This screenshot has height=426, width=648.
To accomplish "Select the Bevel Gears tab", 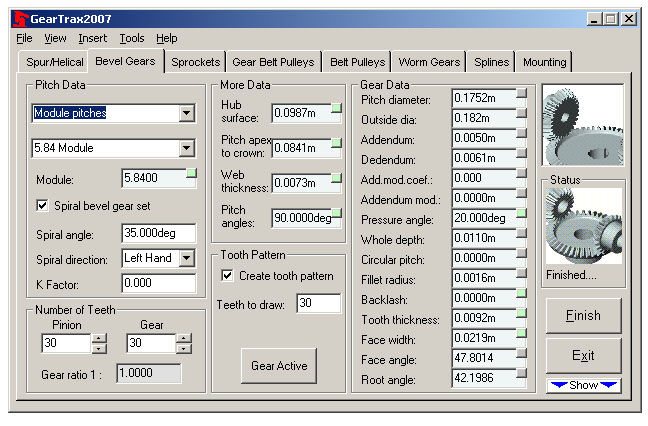I will pos(126,61).
